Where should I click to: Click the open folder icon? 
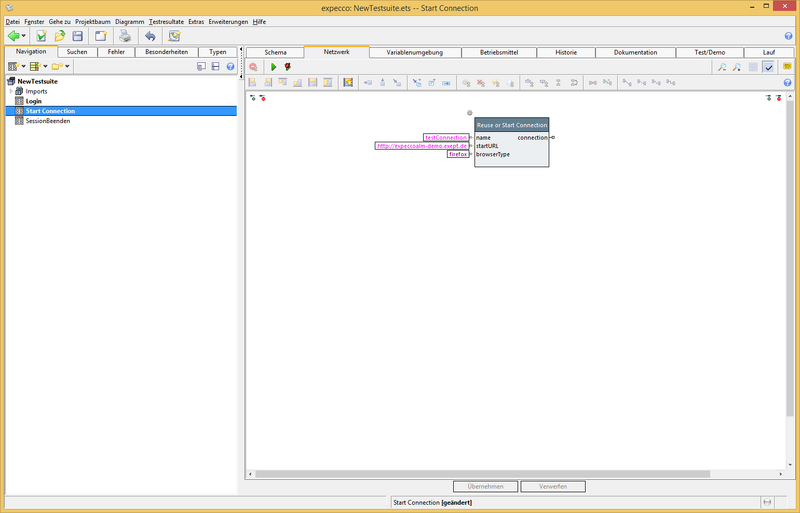click(60, 36)
